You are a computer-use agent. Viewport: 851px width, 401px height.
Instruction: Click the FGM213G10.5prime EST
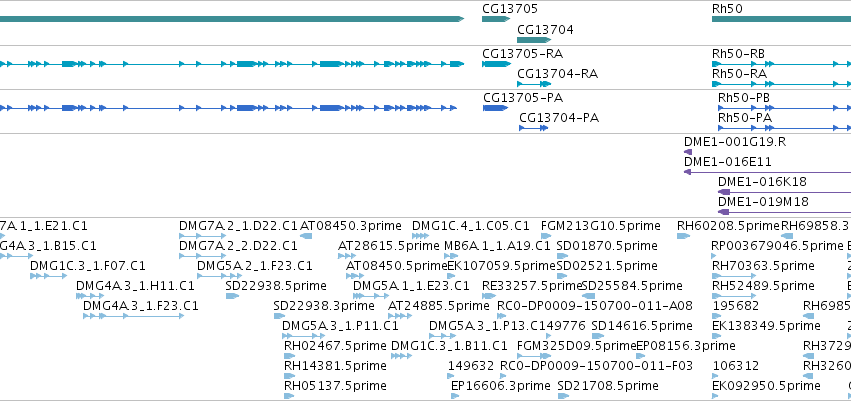547,236
